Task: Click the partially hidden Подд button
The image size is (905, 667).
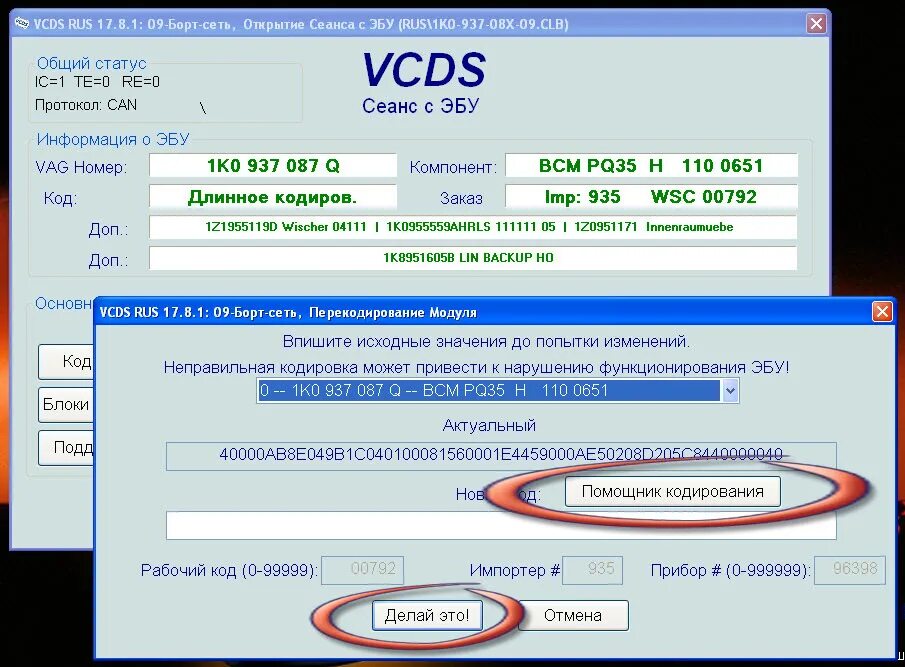Action: [x=66, y=448]
